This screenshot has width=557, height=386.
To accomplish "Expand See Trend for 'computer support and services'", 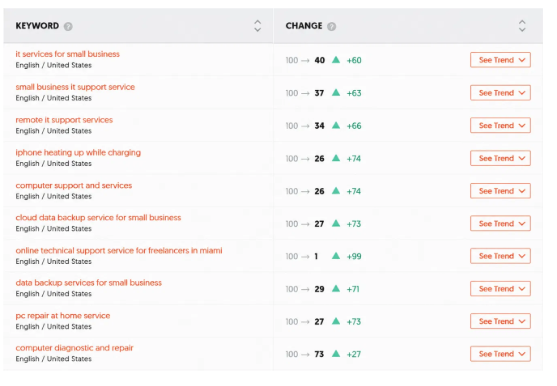I will point(500,191).
